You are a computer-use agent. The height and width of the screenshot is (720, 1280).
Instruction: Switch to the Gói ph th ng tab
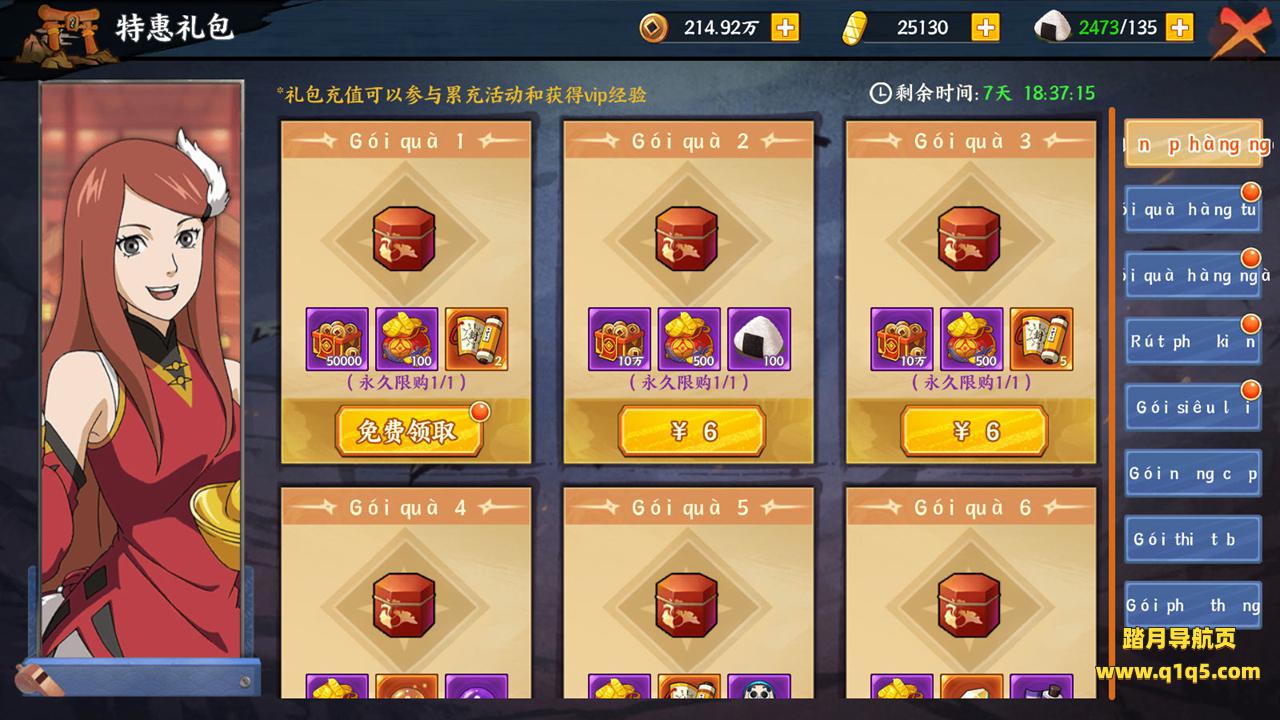coord(1193,606)
